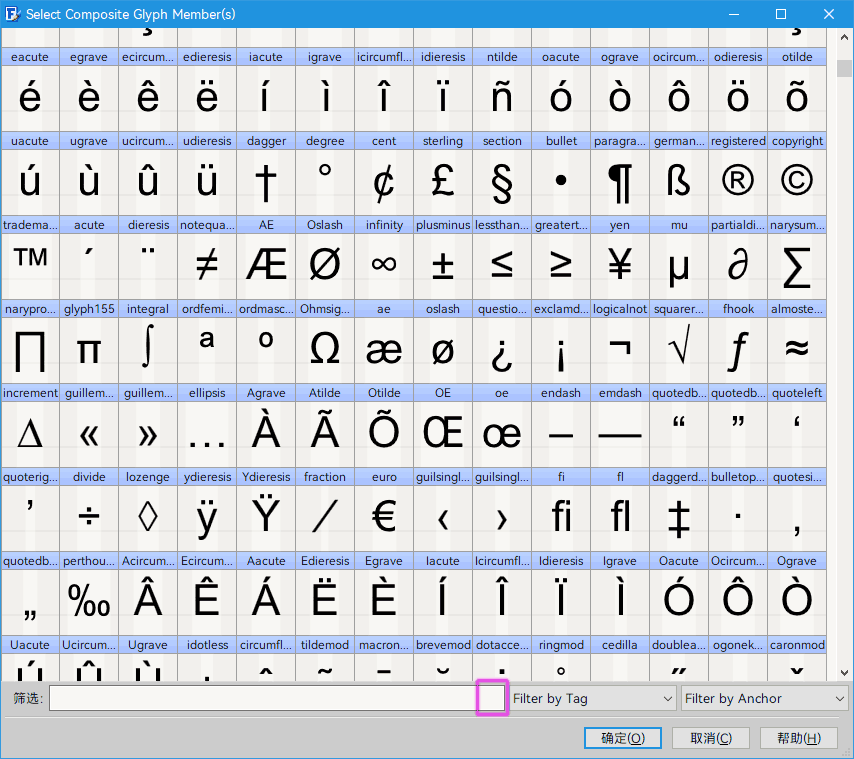Pick the copyright symbol glyph
This screenshot has width=854, height=759.
[797, 182]
